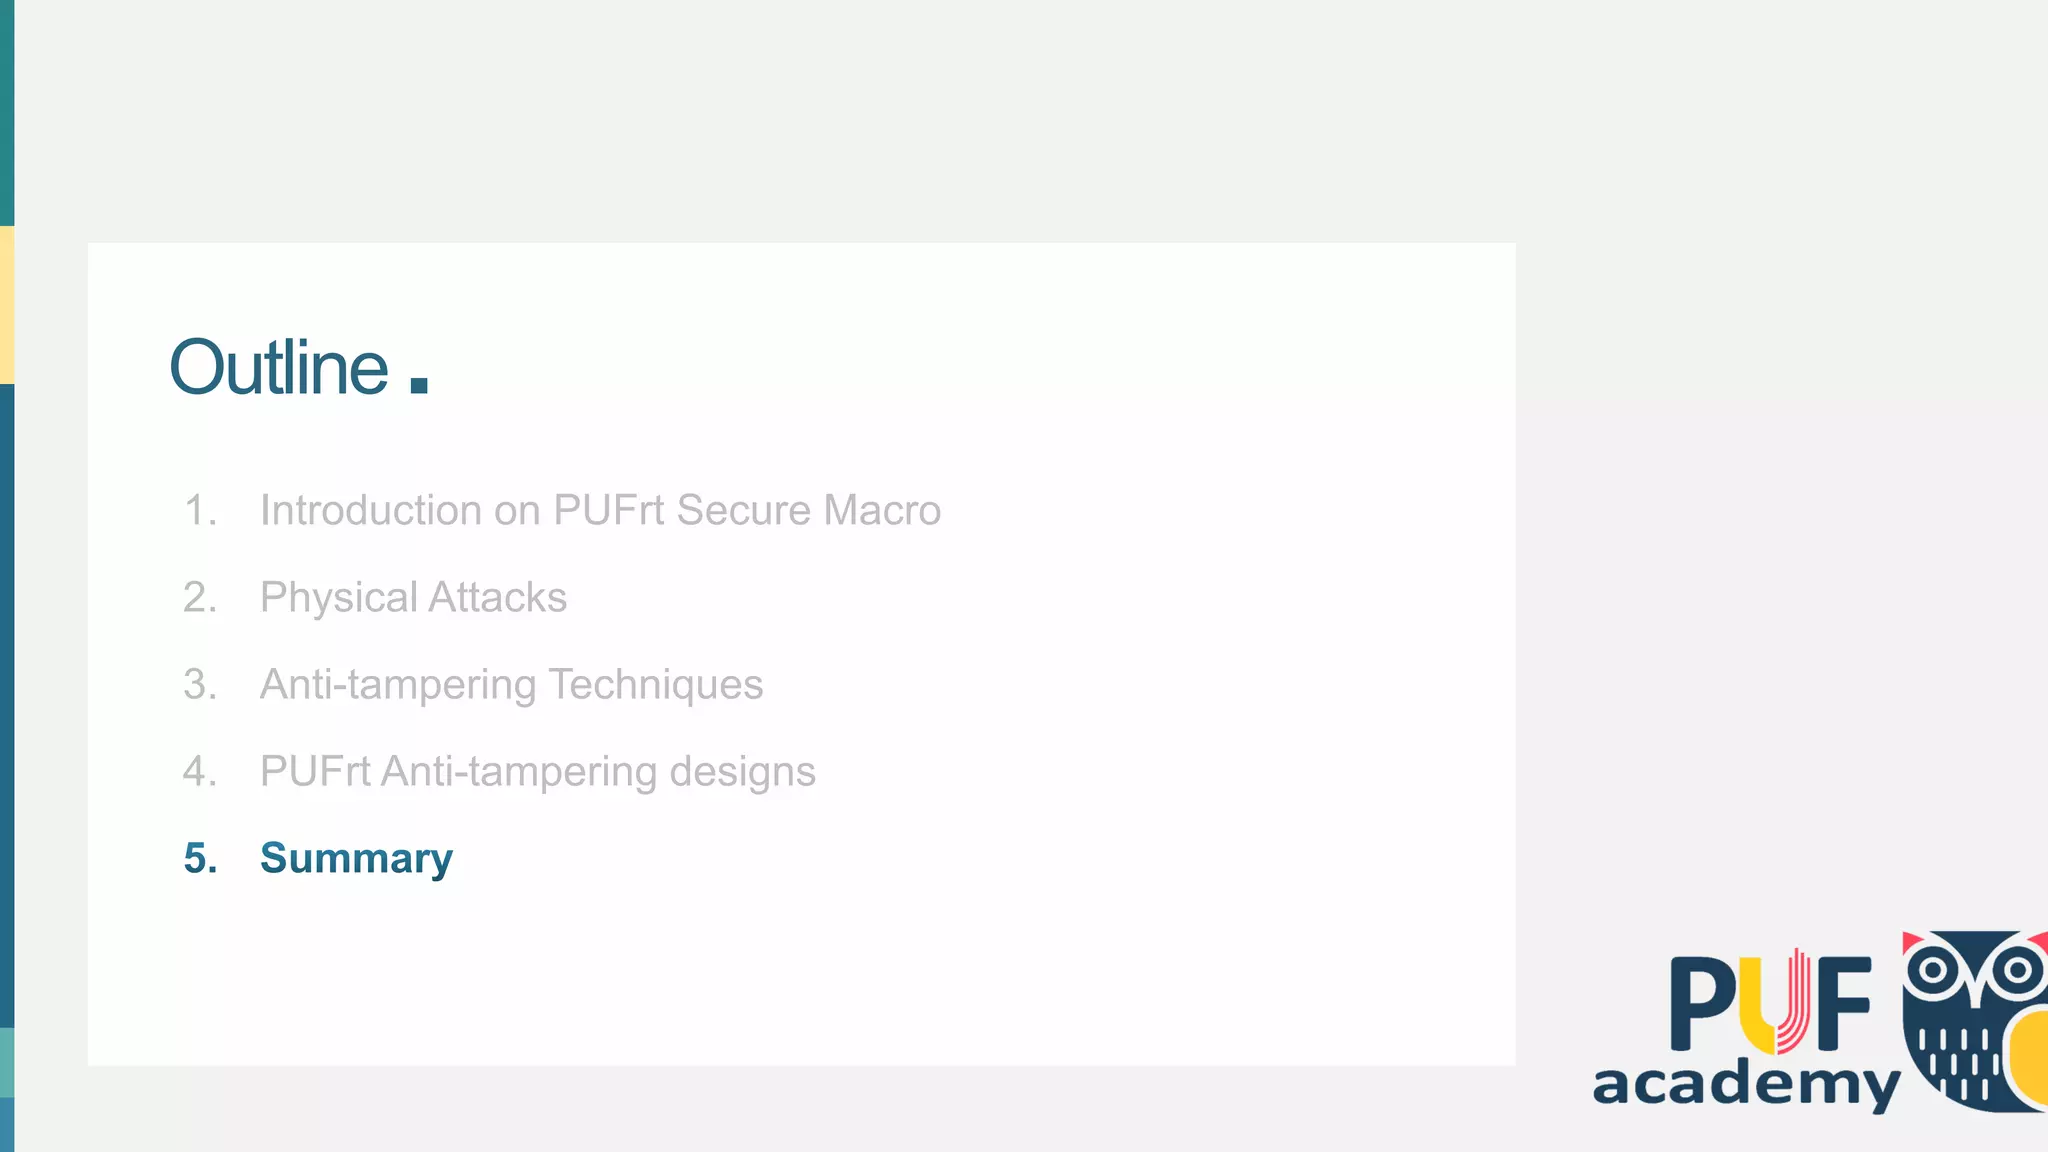This screenshot has height=1152, width=2048.
Task: Click the word academy in the logo
Action: point(1745,1084)
